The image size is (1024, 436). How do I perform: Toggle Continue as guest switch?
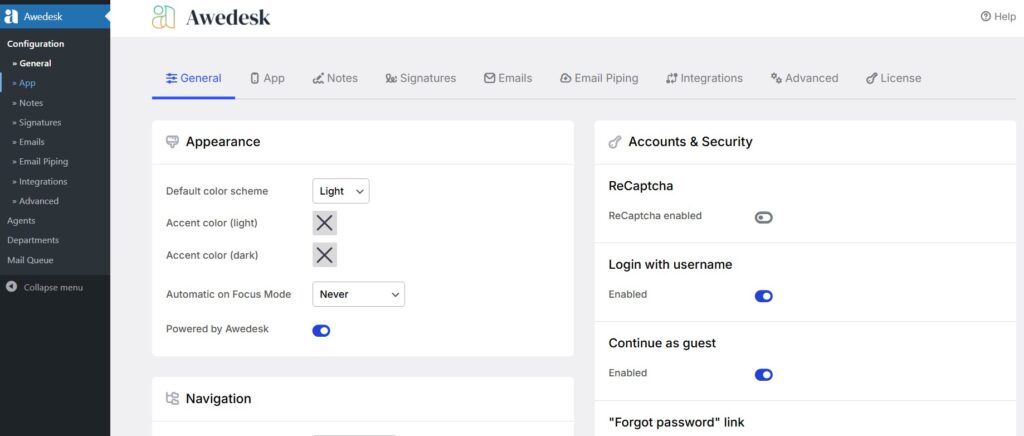[x=763, y=374]
